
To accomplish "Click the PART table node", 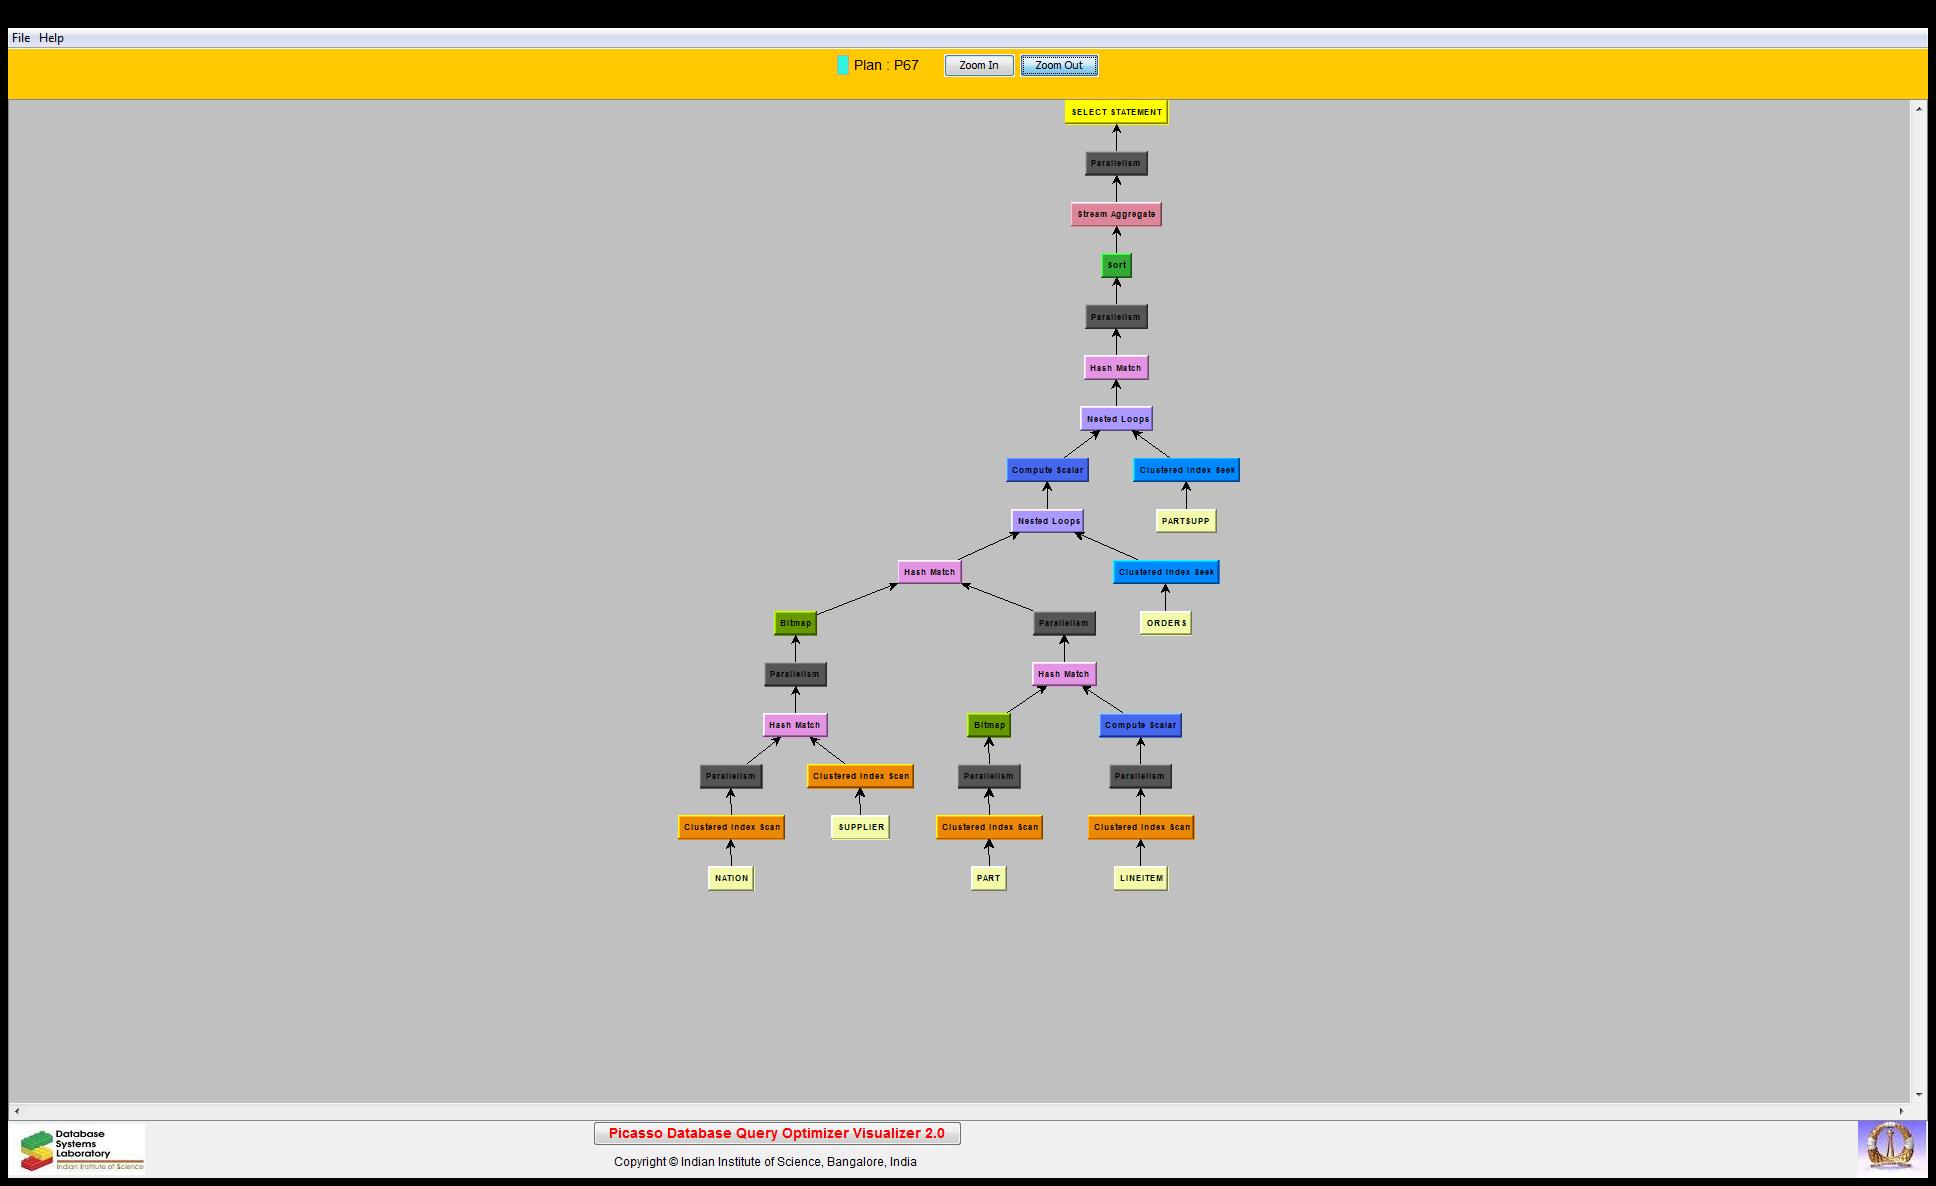I will (988, 878).
